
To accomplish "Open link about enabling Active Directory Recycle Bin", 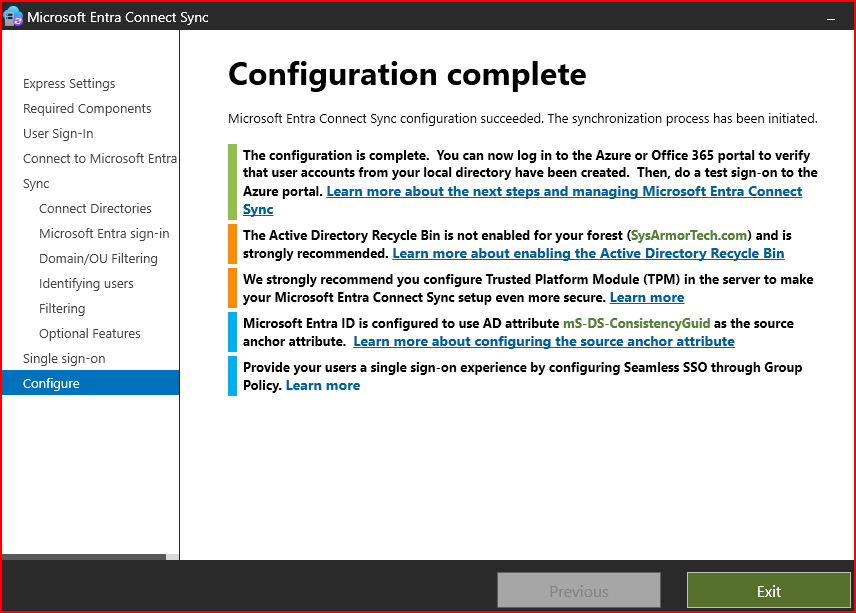I will click(x=588, y=254).
